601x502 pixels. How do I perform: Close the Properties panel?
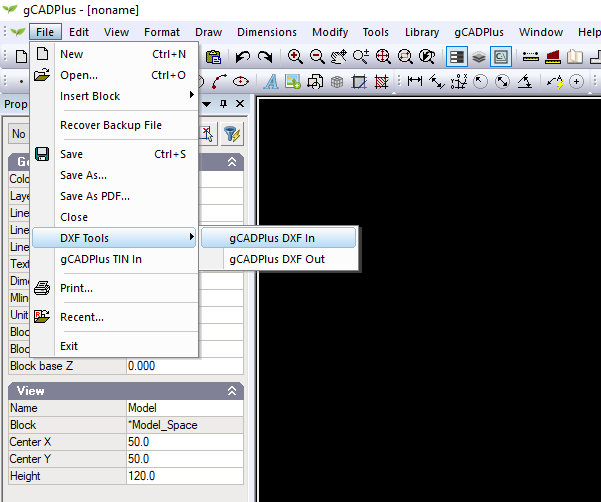point(240,104)
